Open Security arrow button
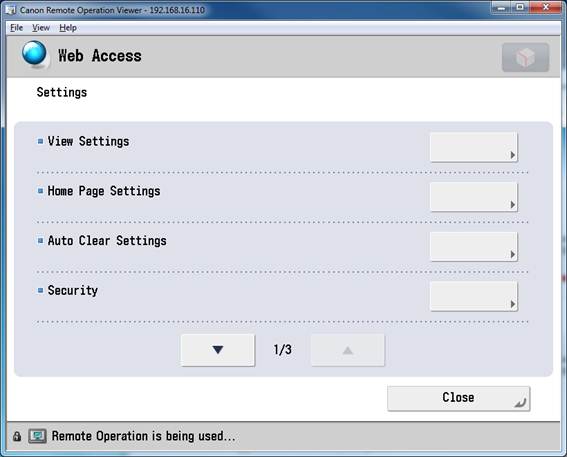 pos(473,296)
